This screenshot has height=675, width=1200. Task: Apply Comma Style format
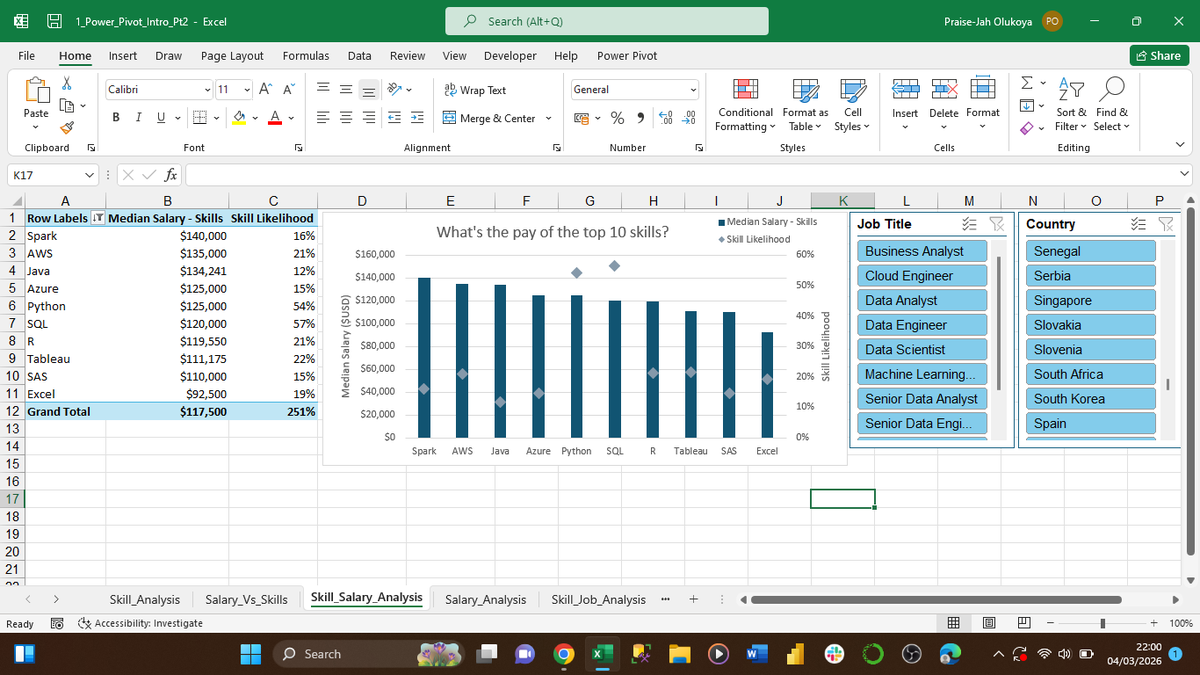(641, 119)
